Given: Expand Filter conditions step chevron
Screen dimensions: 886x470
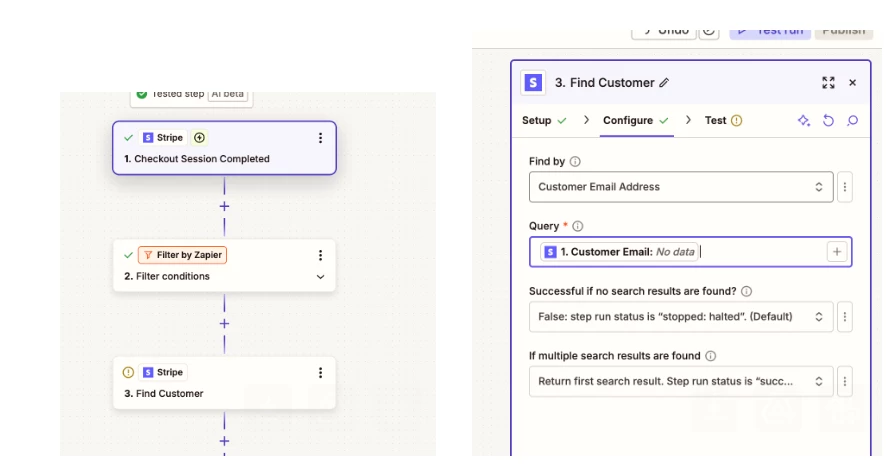Looking at the screenshot, I should click(x=320, y=277).
